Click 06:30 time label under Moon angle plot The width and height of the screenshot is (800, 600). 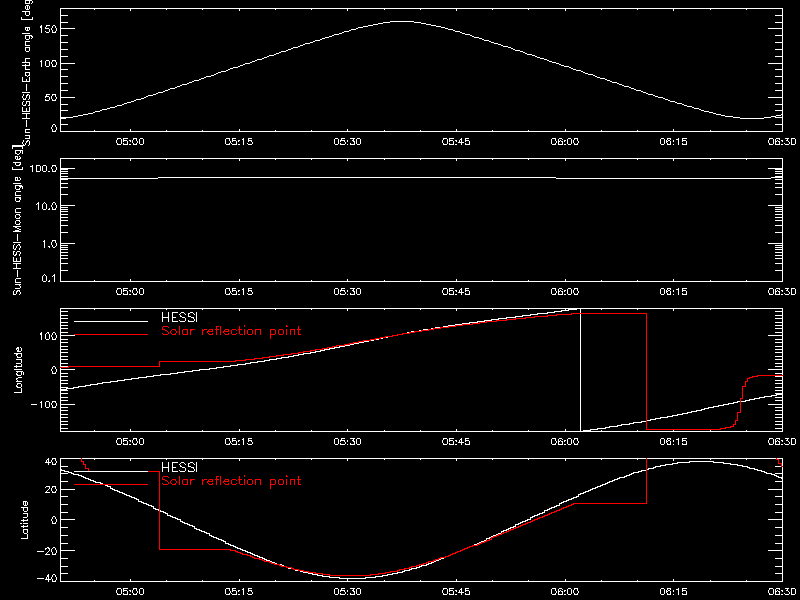pyautogui.click(x=782, y=292)
